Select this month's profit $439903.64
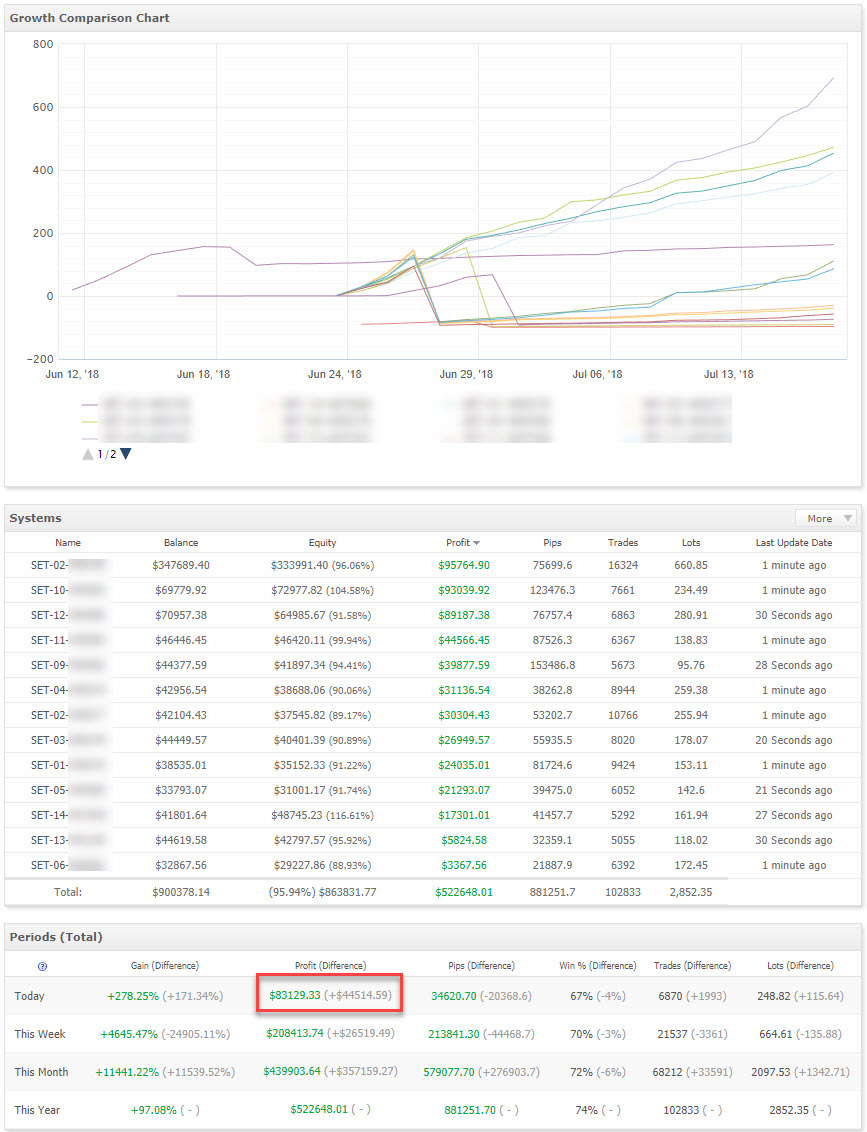Screen dimensions: 867x1132 292,1071
